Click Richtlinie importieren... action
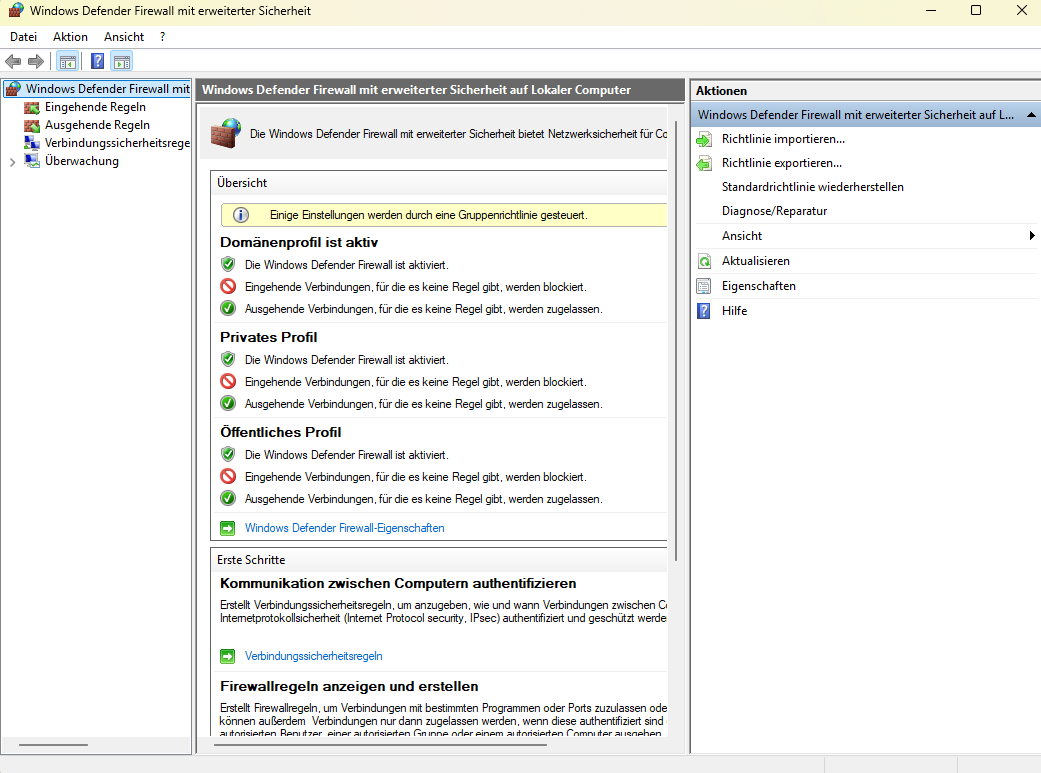The width and height of the screenshot is (1041, 773). click(783, 139)
